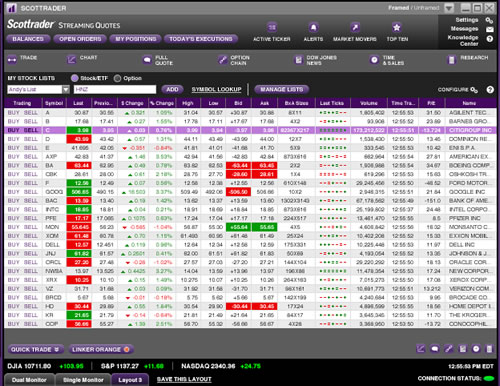
Task: Click the bottom news shortcut icon
Action: coord(462,349)
